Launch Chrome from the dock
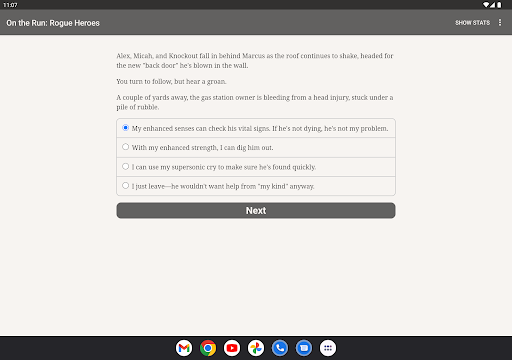Image resolution: width=512 pixels, height=360 pixels. 208,348
